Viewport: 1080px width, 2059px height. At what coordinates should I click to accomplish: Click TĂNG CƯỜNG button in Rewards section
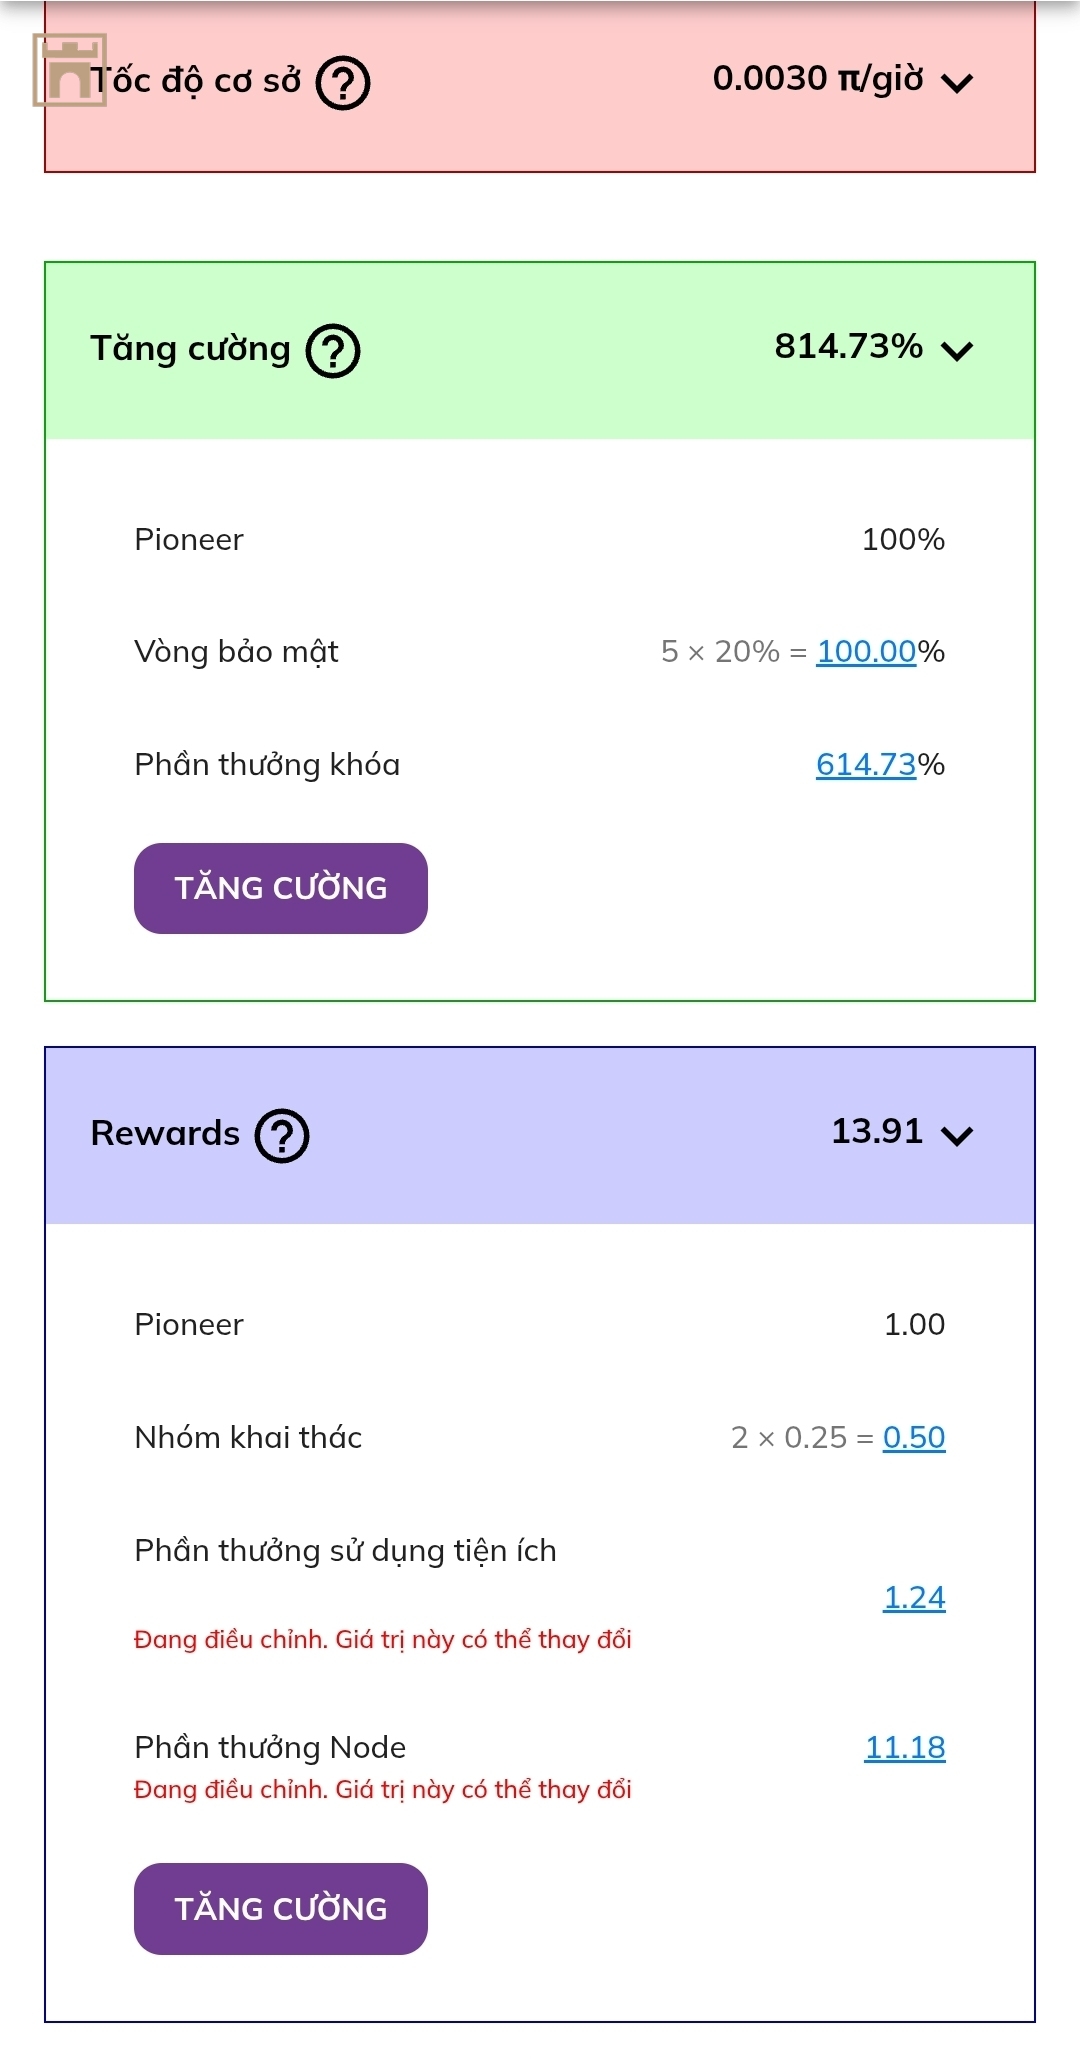tap(281, 1909)
